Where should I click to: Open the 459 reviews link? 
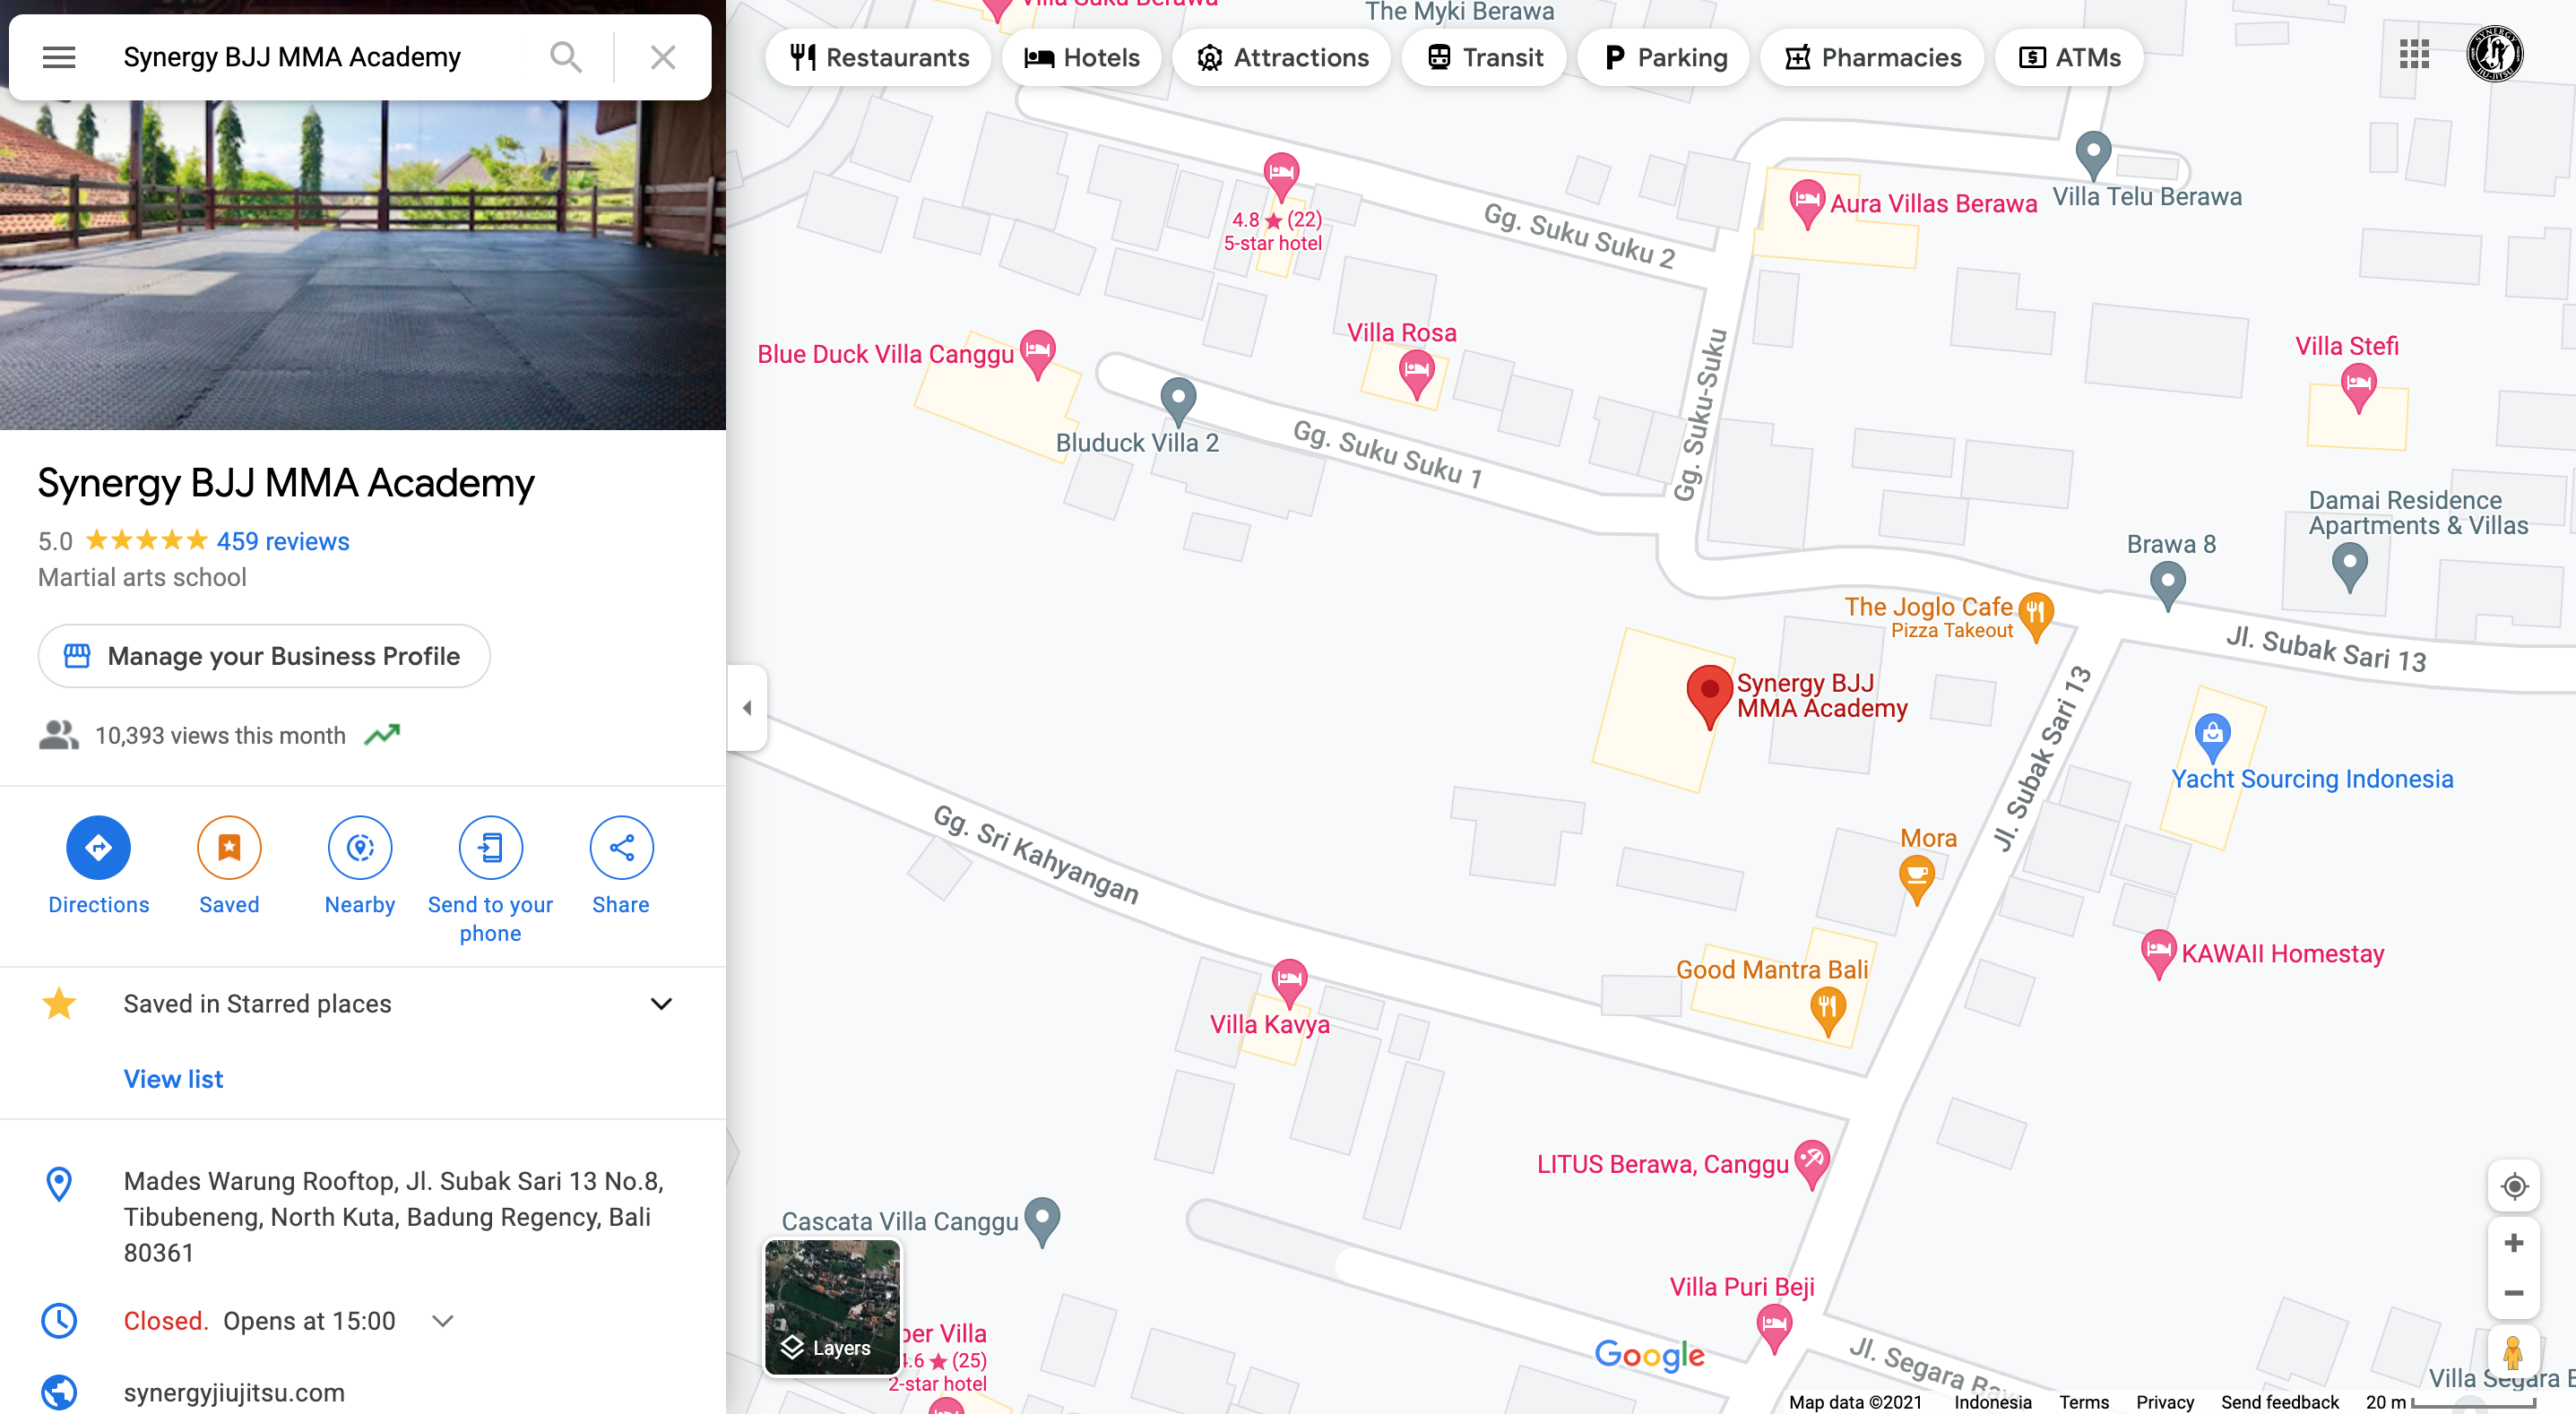pos(283,541)
